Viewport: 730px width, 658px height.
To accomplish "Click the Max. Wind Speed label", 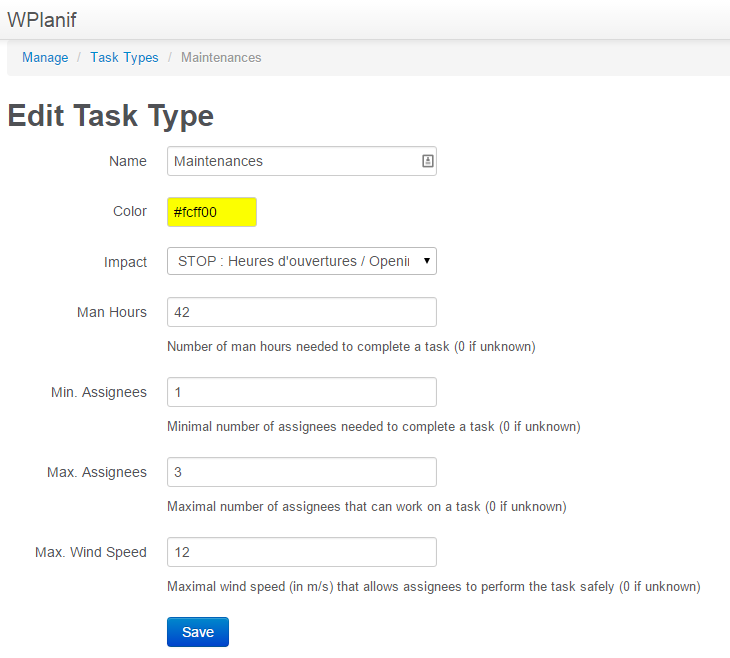I will (x=91, y=552).
